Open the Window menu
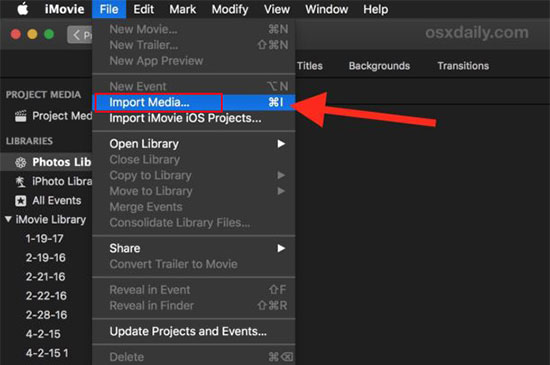This screenshot has height=365, width=550. click(327, 9)
